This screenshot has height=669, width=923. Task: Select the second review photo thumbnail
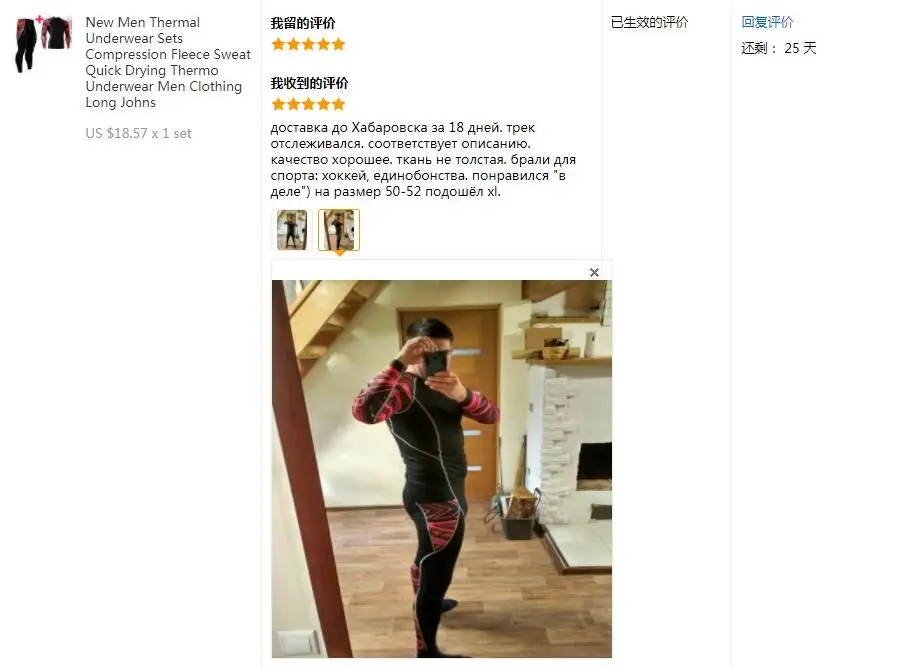(339, 230)
